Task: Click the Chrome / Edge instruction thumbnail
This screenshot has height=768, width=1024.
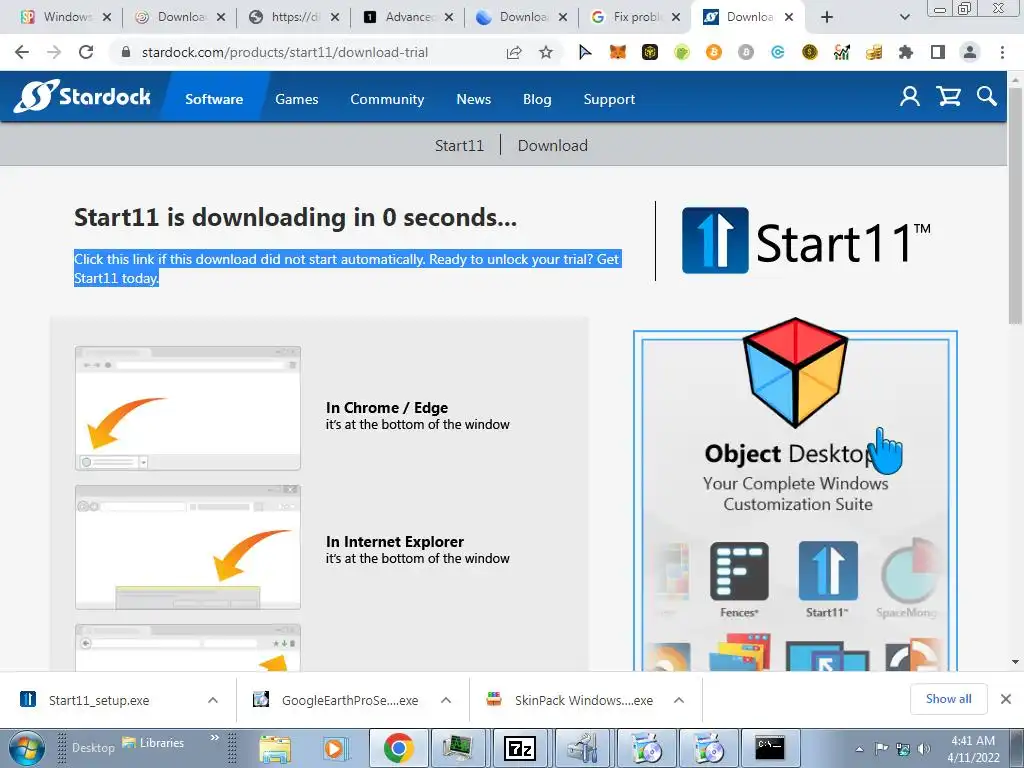Action: coord(188,408)
